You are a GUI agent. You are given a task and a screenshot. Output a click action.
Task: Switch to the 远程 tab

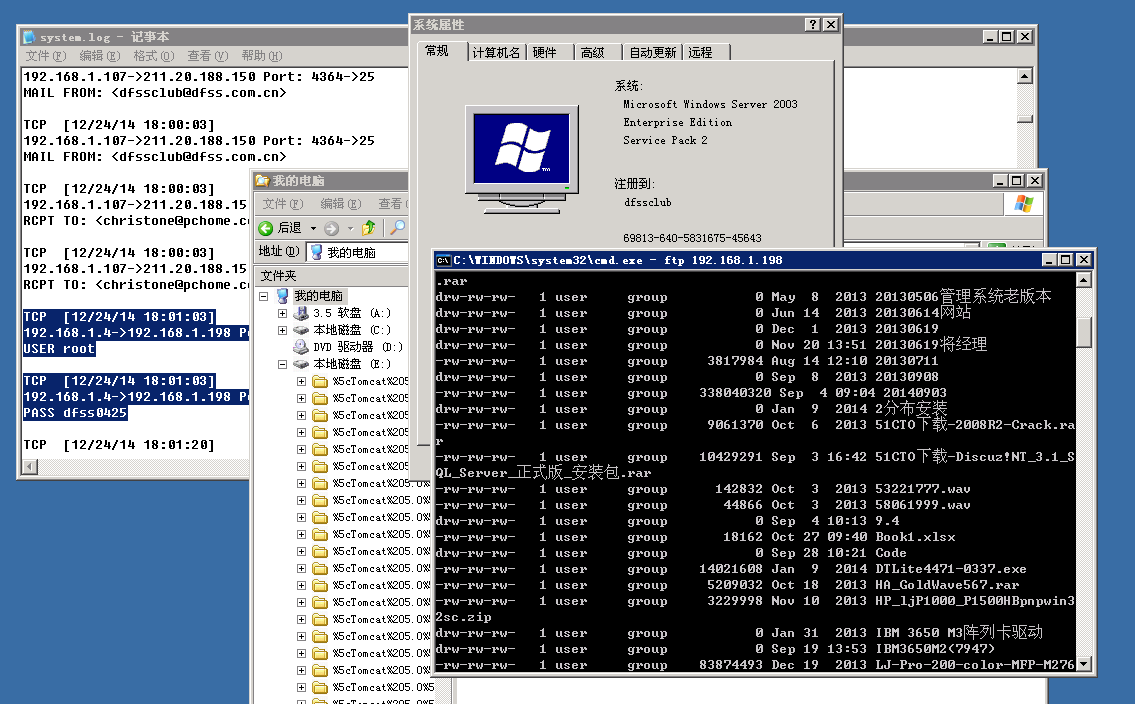click(700, 52)
